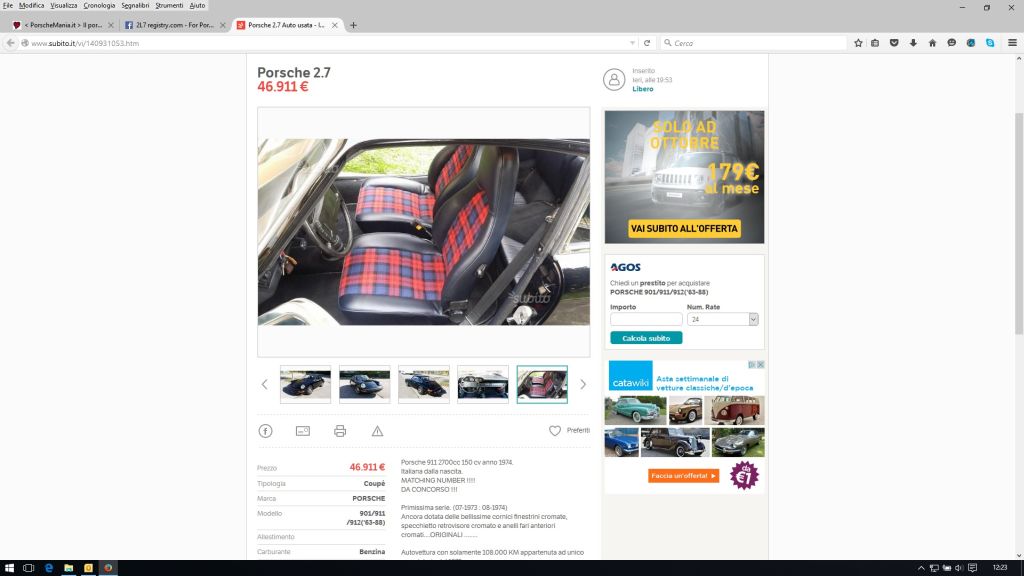Show hidden system tray icons
1024x576 pixels.
click(x=921, y=568)
